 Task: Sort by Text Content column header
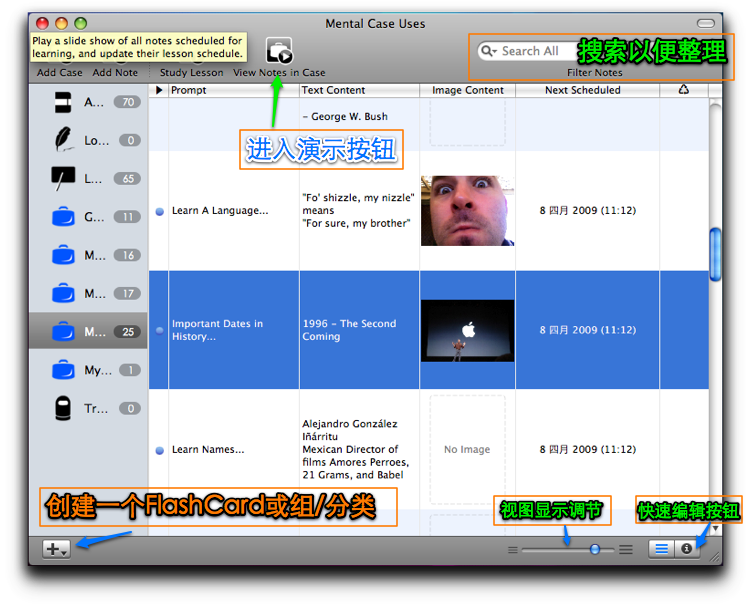[333, 90]
